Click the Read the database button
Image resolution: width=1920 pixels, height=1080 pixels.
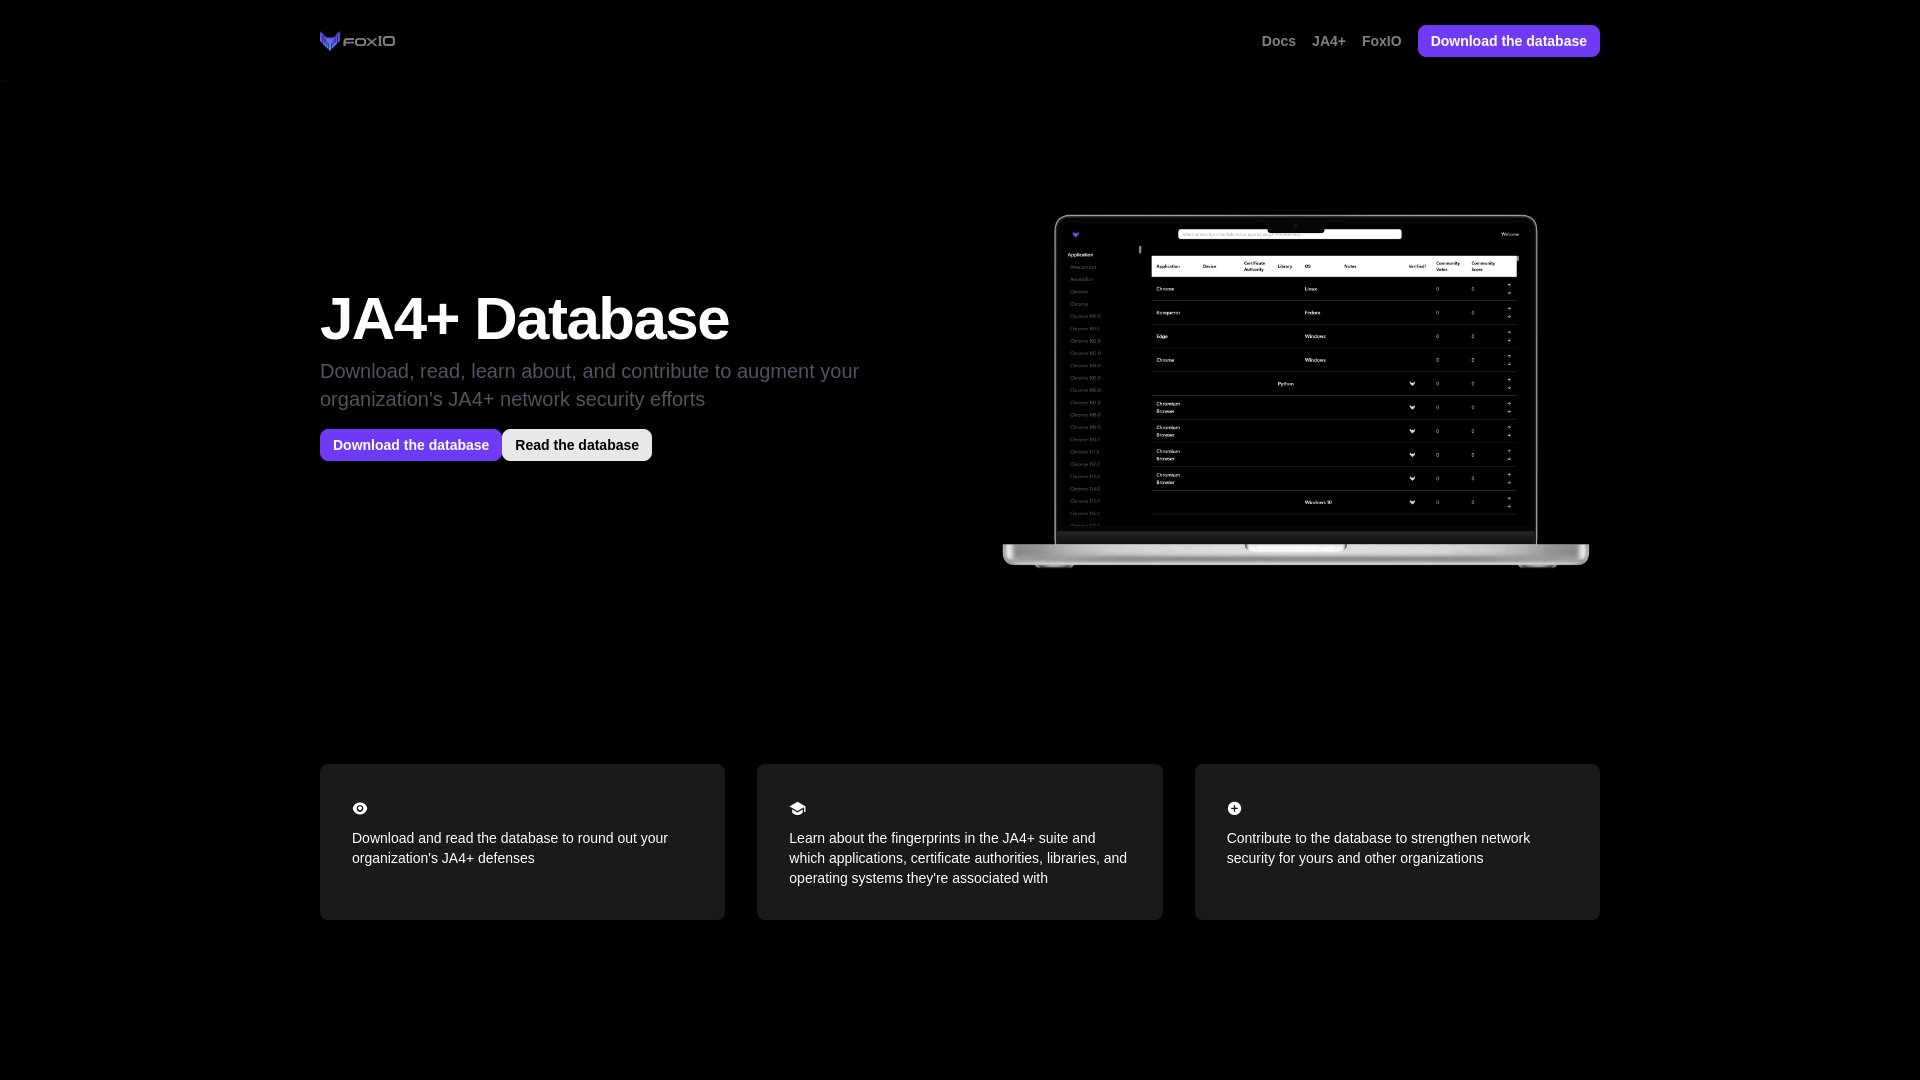point(576,445)
